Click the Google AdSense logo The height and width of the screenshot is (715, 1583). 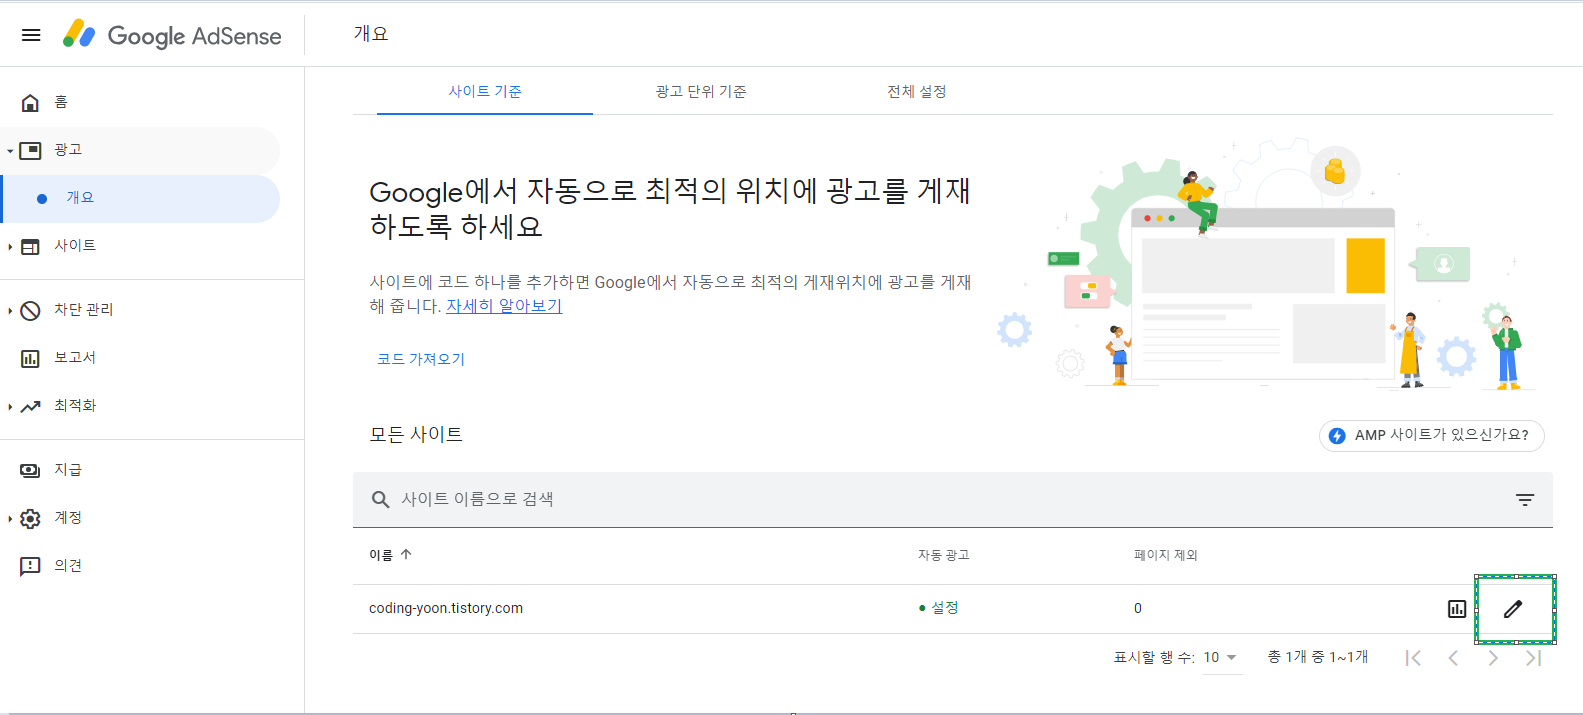[172, 35]
